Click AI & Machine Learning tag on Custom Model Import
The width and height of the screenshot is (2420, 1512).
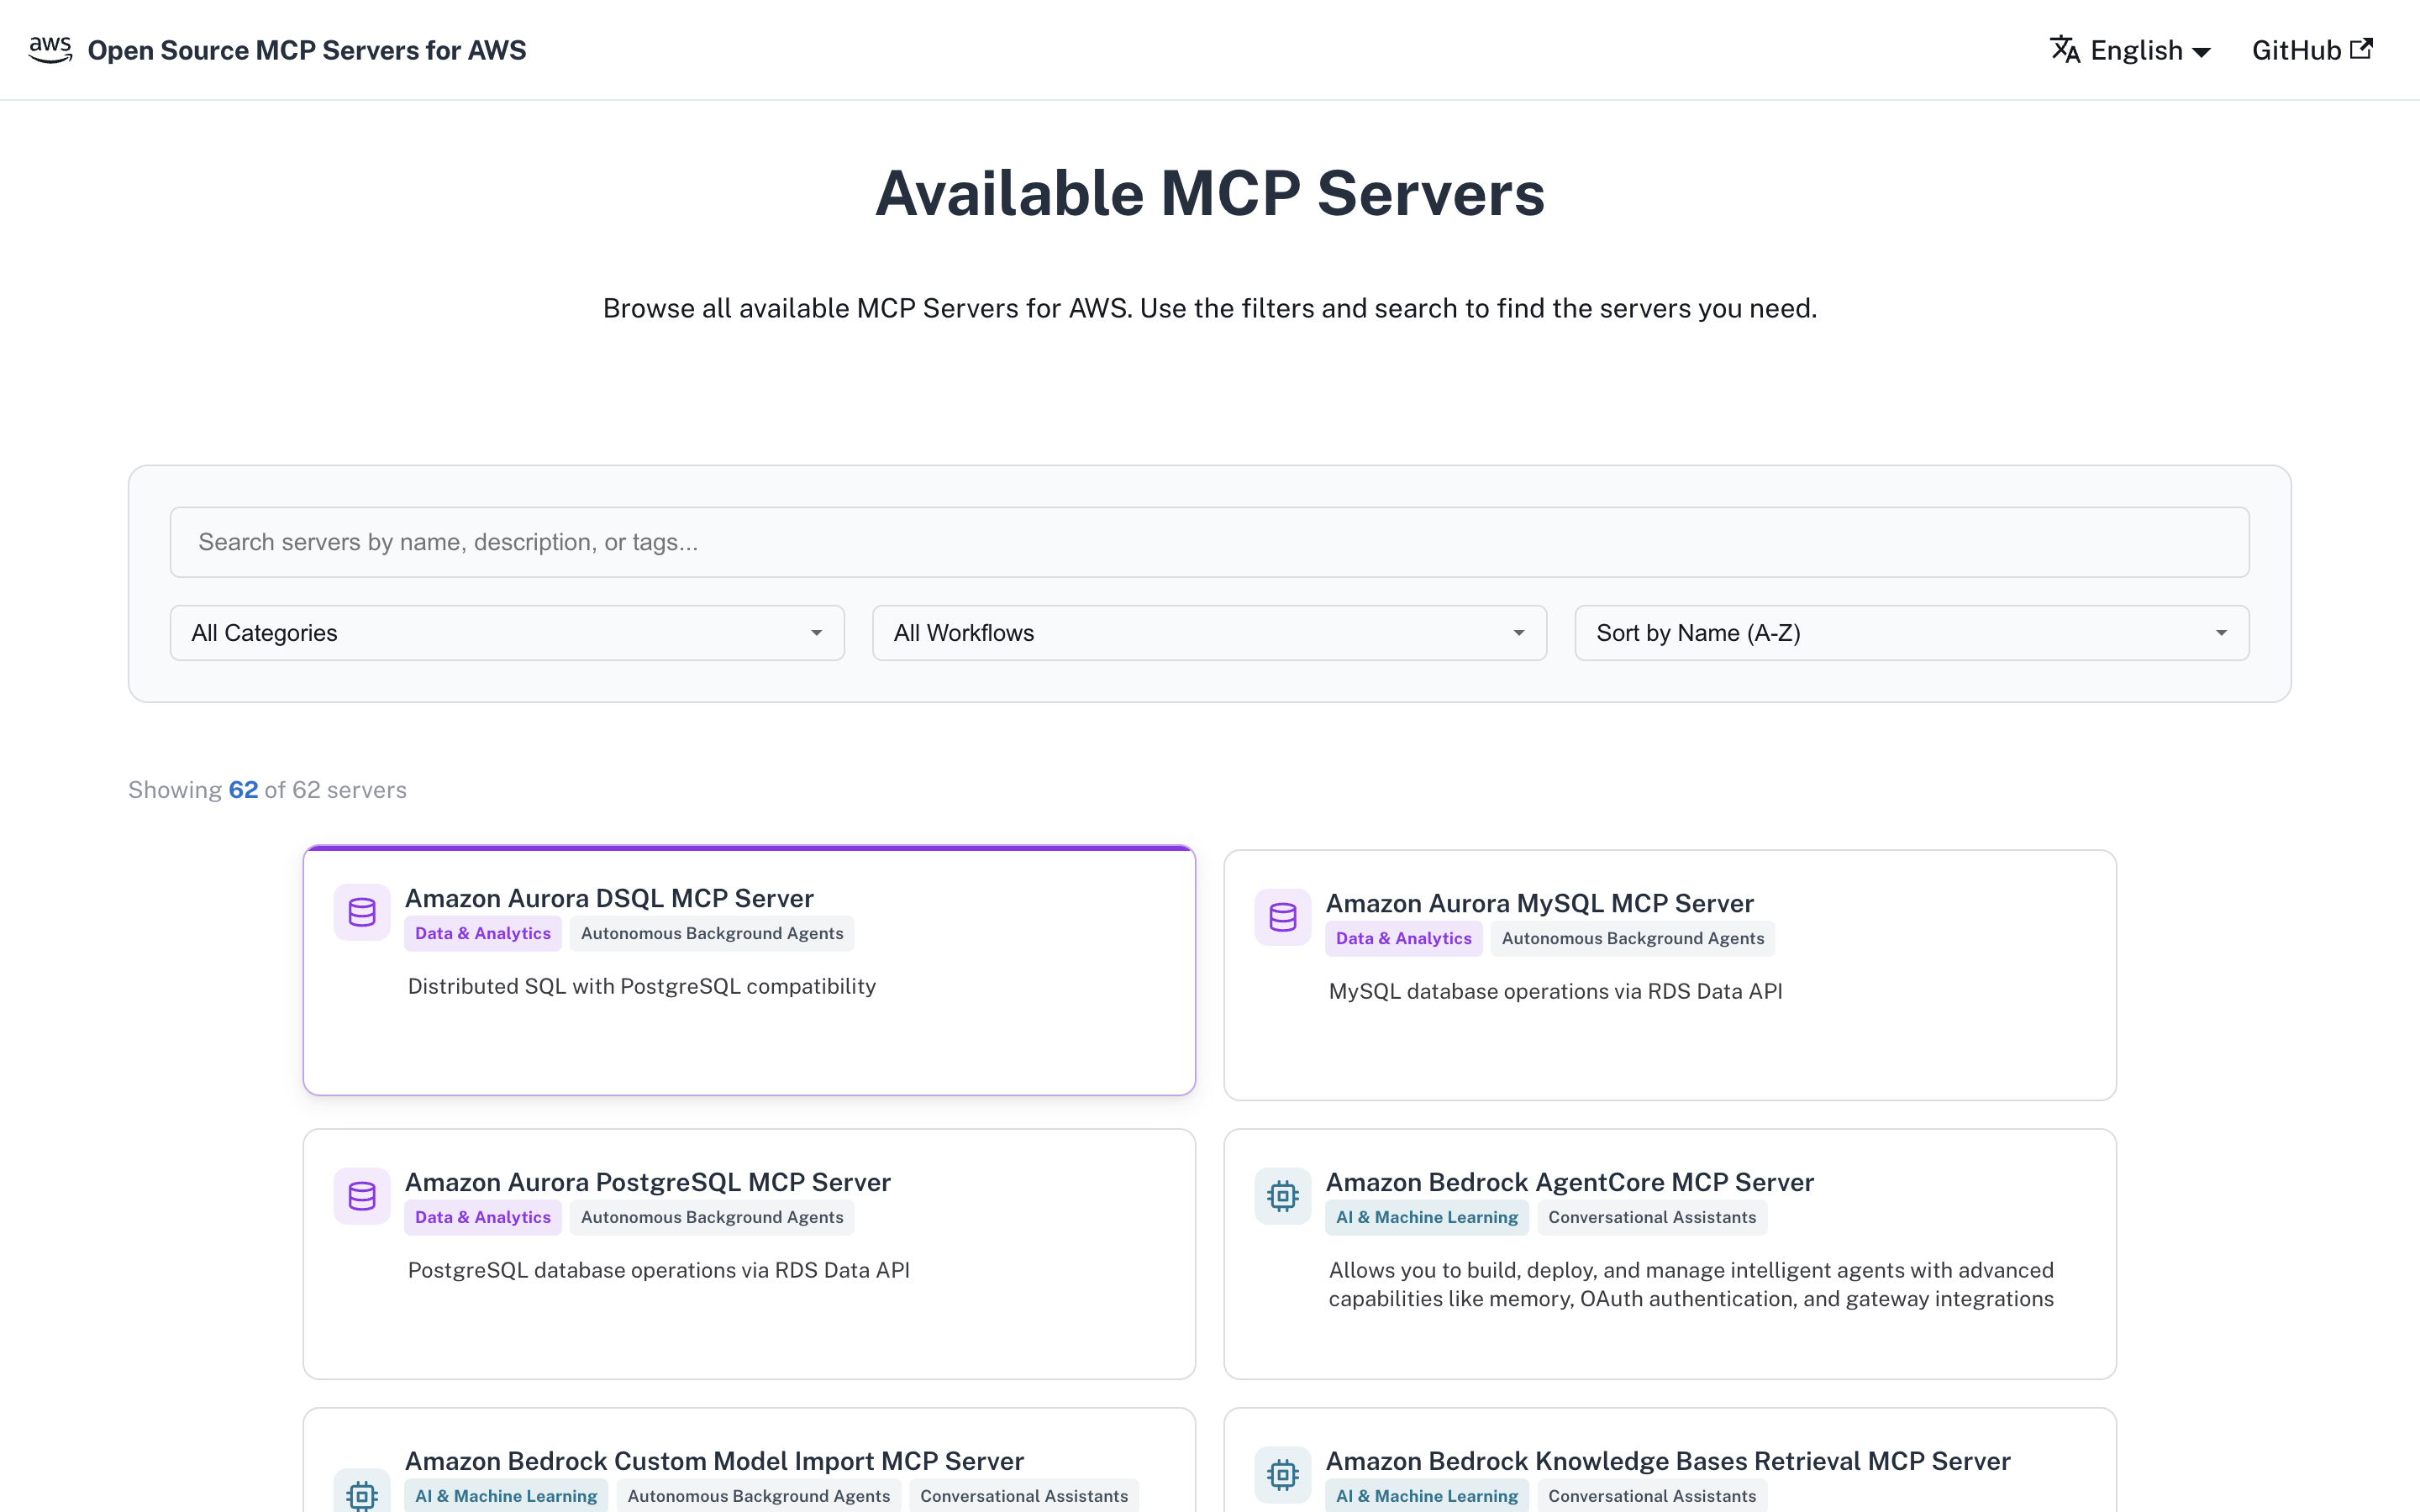click(x=506, y=1496)
